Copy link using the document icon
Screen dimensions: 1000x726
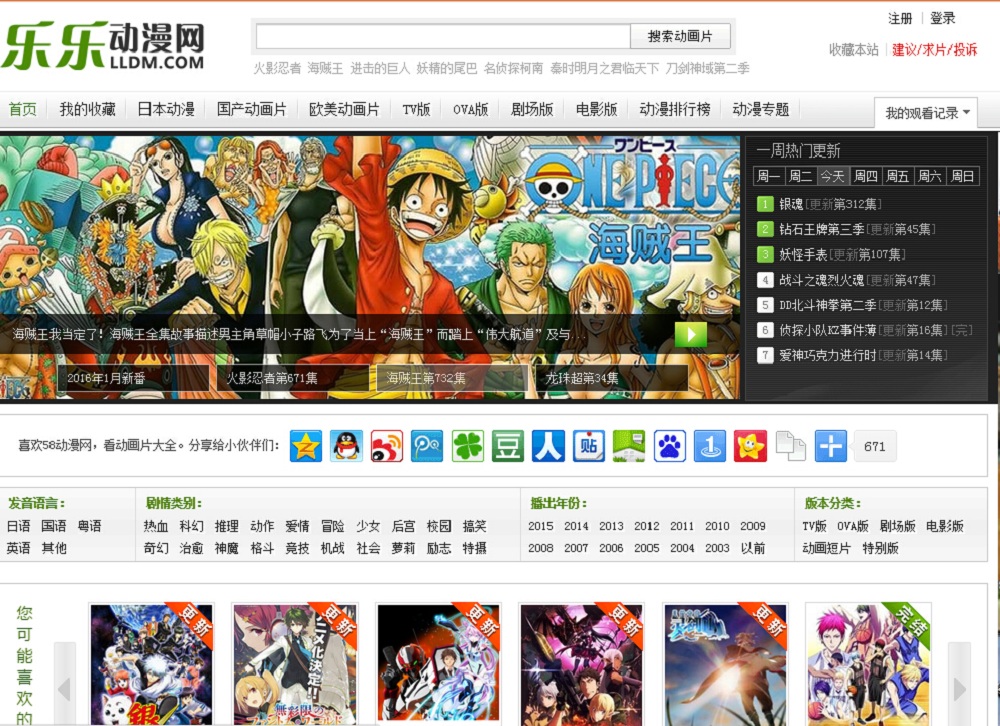click(791, 445)
